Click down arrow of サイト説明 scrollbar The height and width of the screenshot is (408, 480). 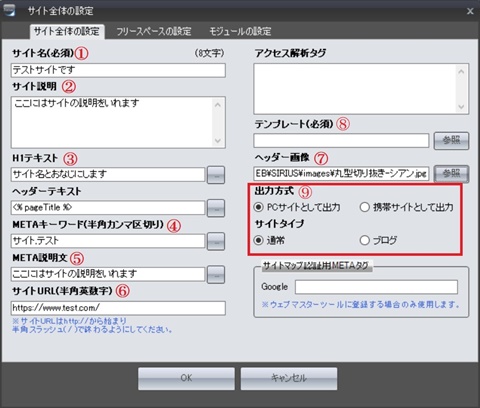pyautogui.click(x=218, y=141)
